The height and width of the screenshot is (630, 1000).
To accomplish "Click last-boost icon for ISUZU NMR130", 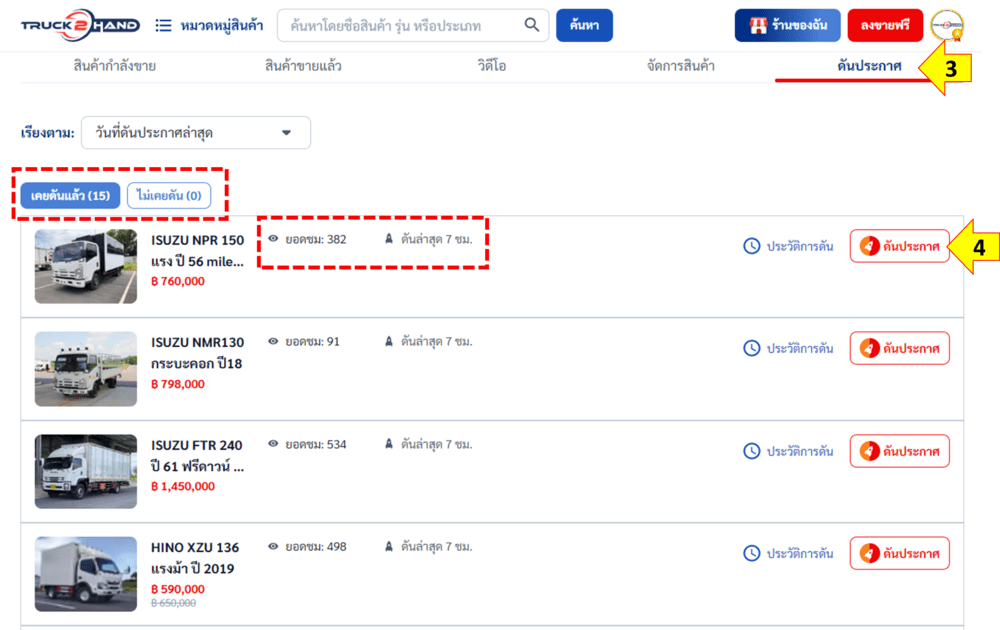I will [x=388, y=341].
